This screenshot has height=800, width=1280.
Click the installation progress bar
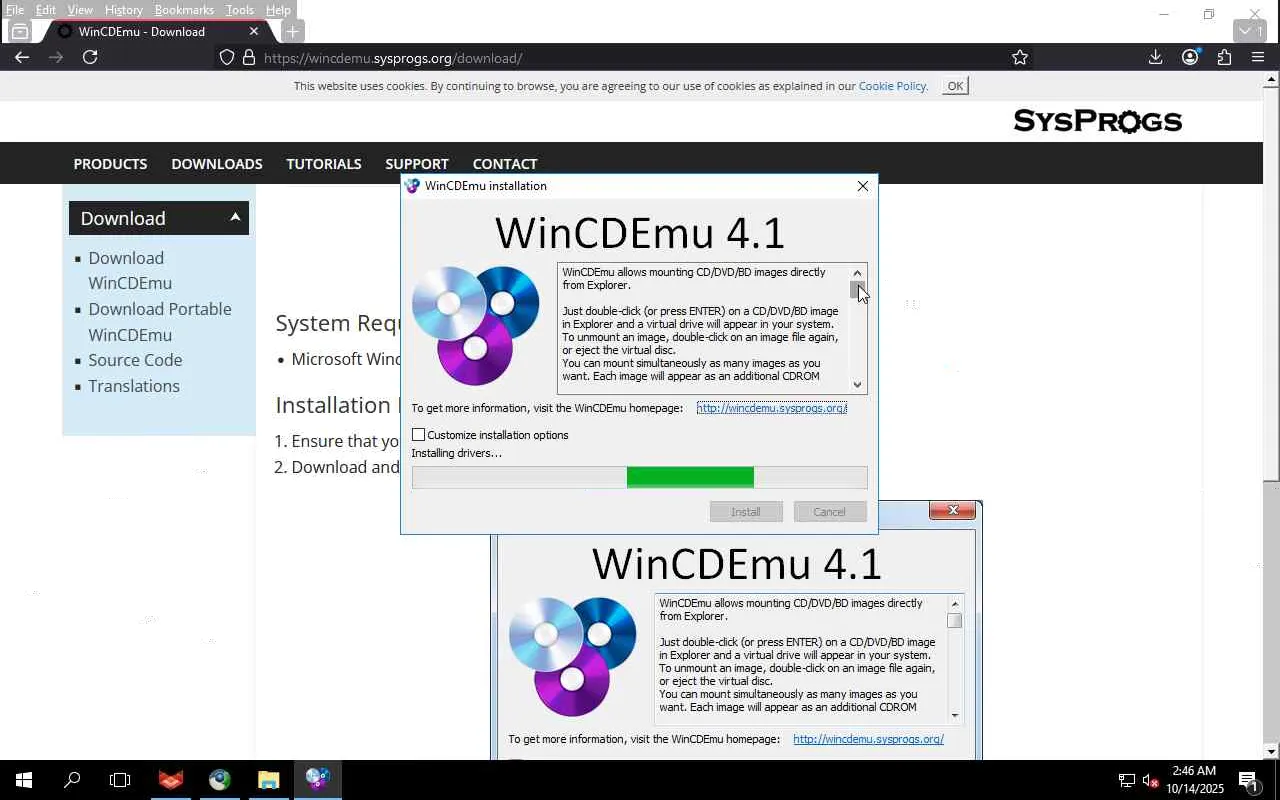[x=640, y=478]
